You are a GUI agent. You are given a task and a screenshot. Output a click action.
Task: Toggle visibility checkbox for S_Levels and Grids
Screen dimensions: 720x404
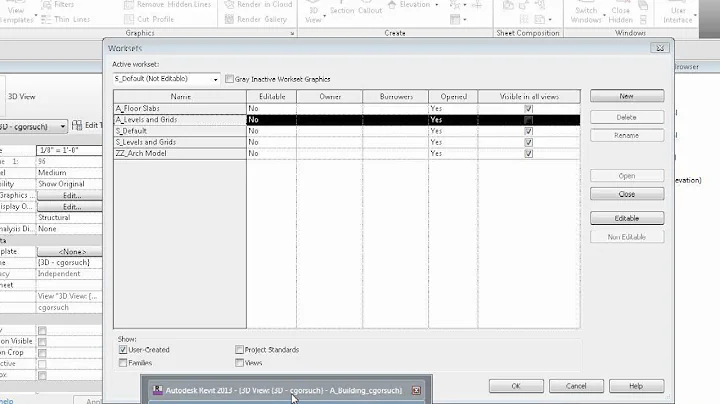click(529, 142)
